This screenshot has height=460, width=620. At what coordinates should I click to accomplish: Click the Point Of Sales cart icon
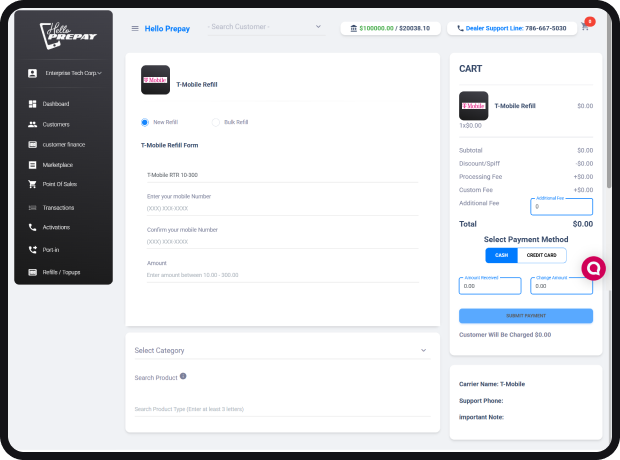pyautogui.click(x=32, y=184)
